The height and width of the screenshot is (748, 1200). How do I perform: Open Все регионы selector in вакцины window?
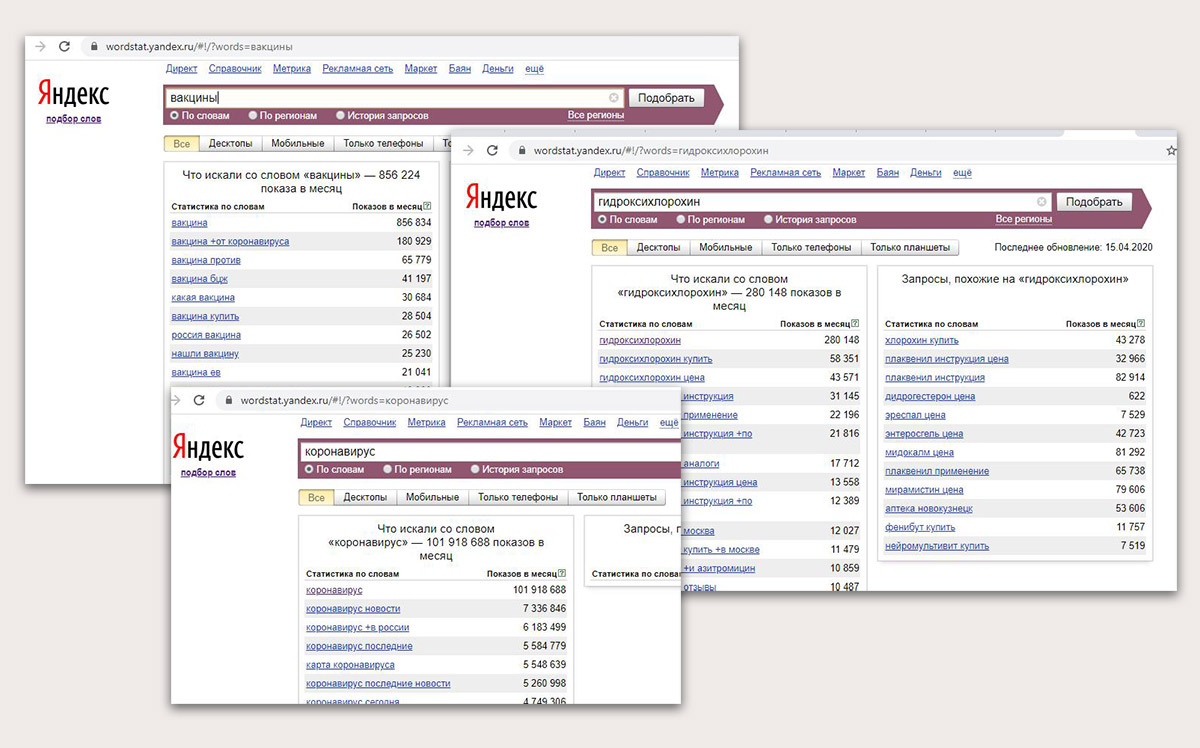click(x=596, y=115)
